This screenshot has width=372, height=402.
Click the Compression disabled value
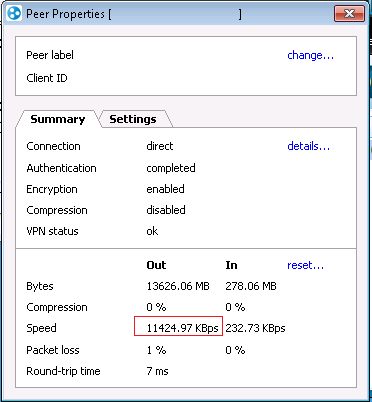point(166,210)
